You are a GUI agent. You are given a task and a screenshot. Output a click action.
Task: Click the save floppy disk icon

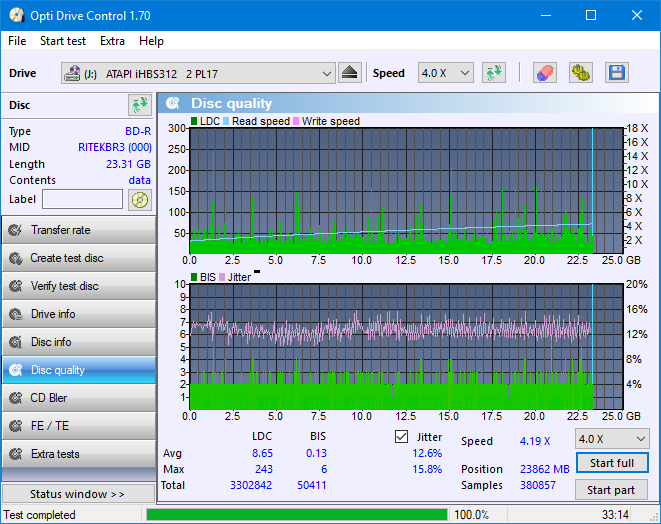[616, 73]
